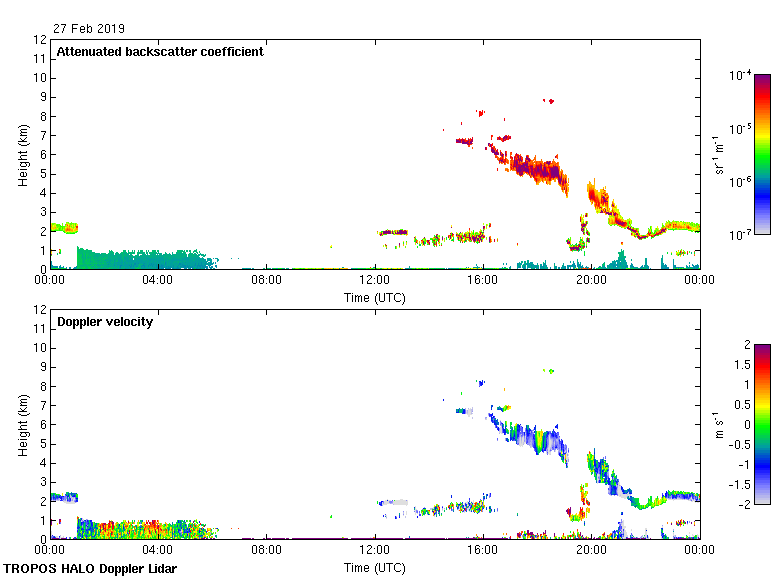Select 'Height (km)' axis label of lower plot
The height and width of the screenshot is (580, 780).
coord(22,425)
